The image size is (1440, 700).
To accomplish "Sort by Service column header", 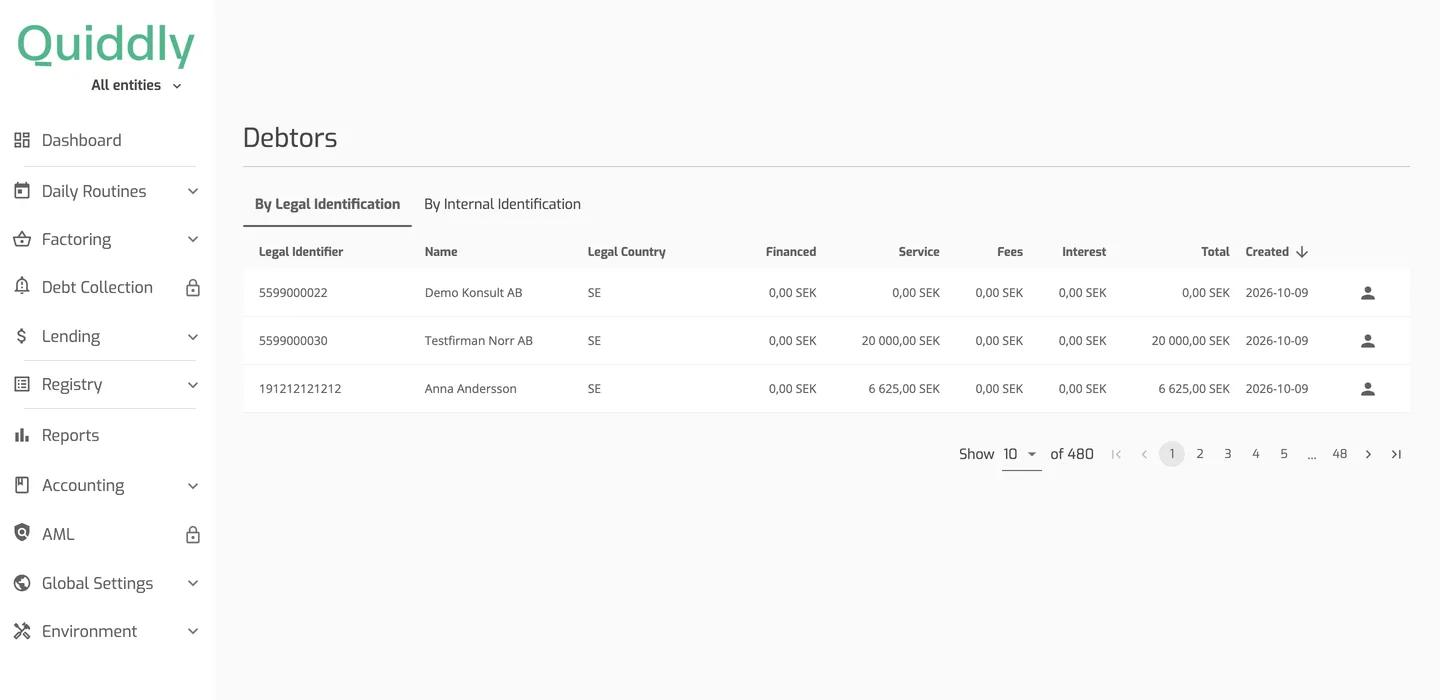I will tap(919, 252).
